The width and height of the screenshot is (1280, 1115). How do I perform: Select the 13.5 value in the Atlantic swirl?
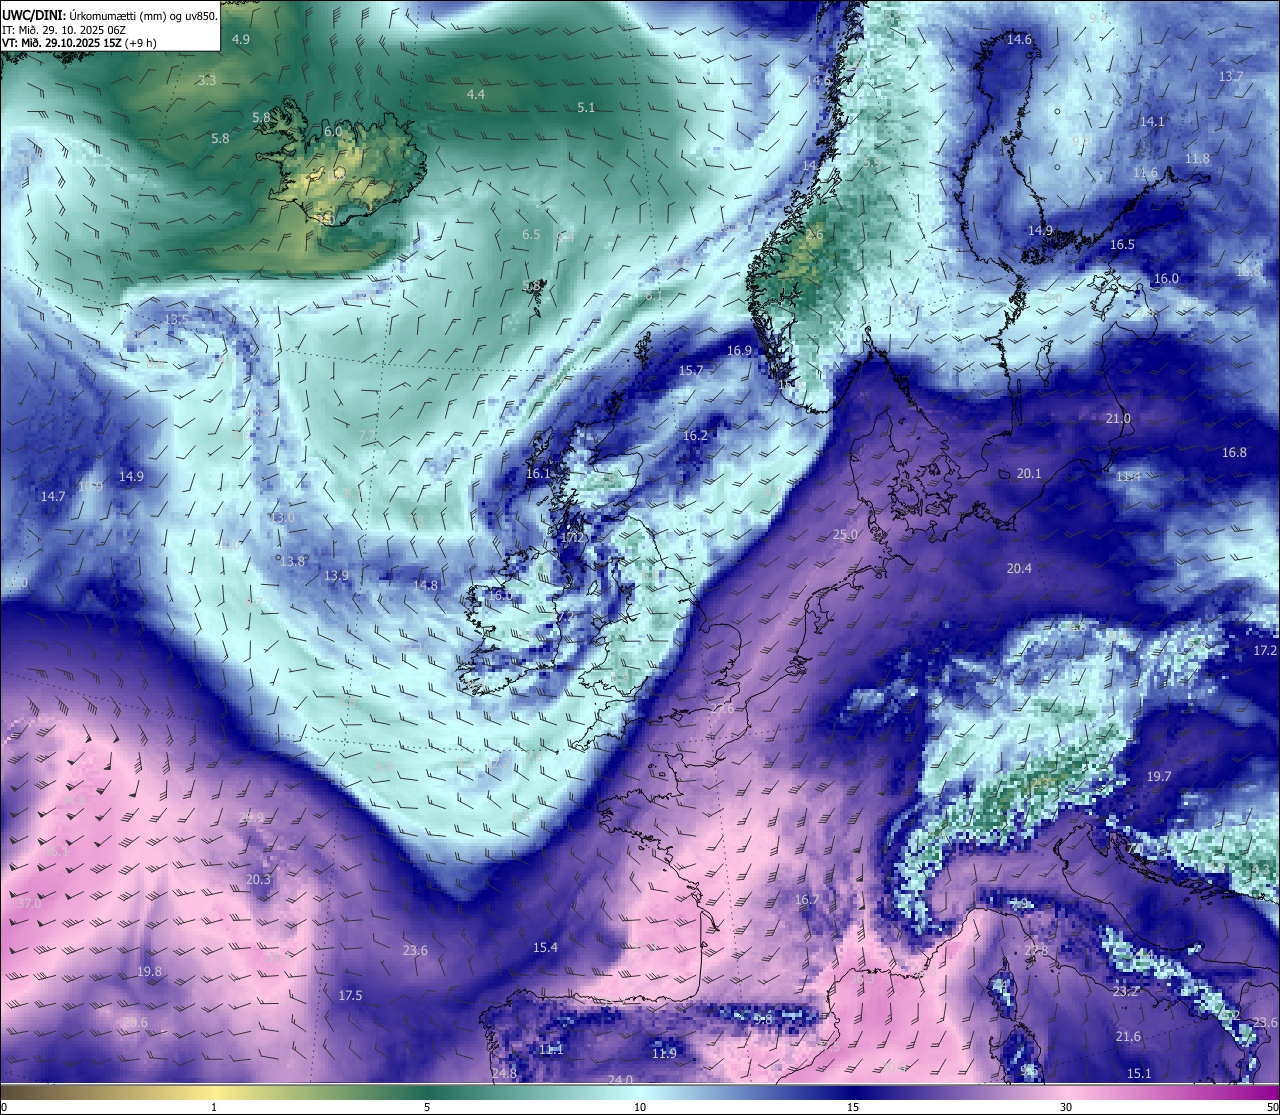click(177, 319)
